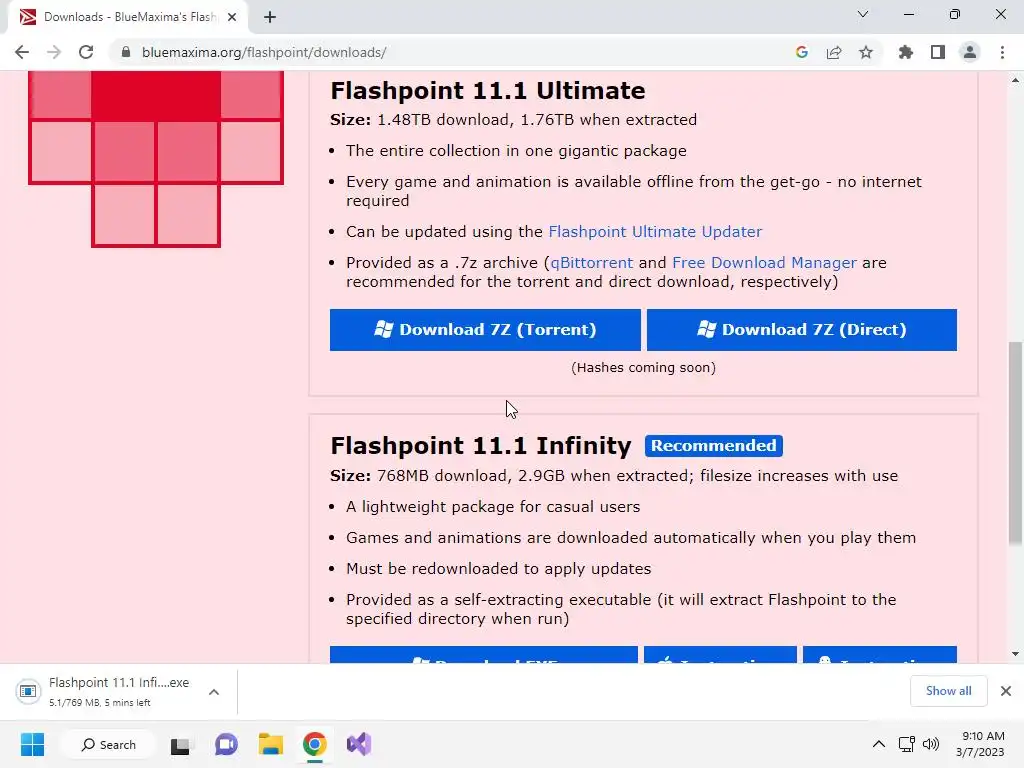This screenshot has width=1024, height=768.
Task: Expand the download item options chevron
Action: (214, 692)
